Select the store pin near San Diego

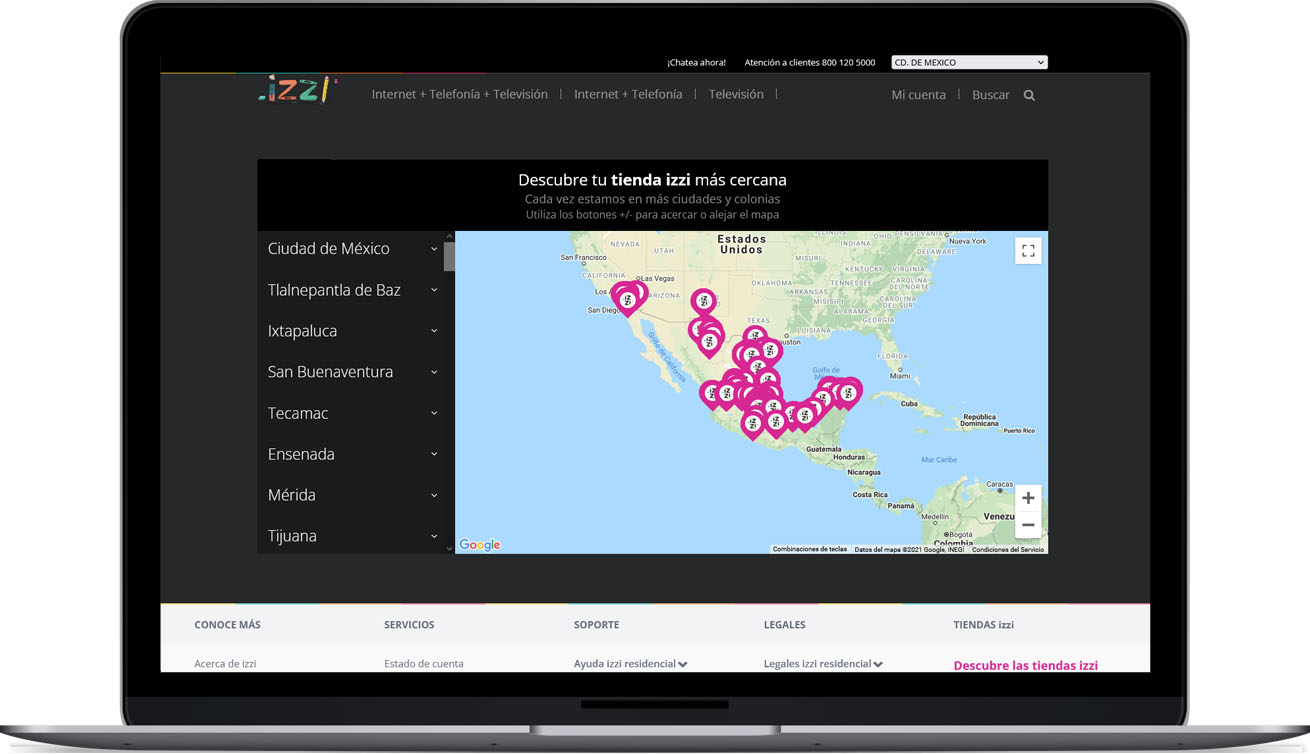click(x=628, y=300)
